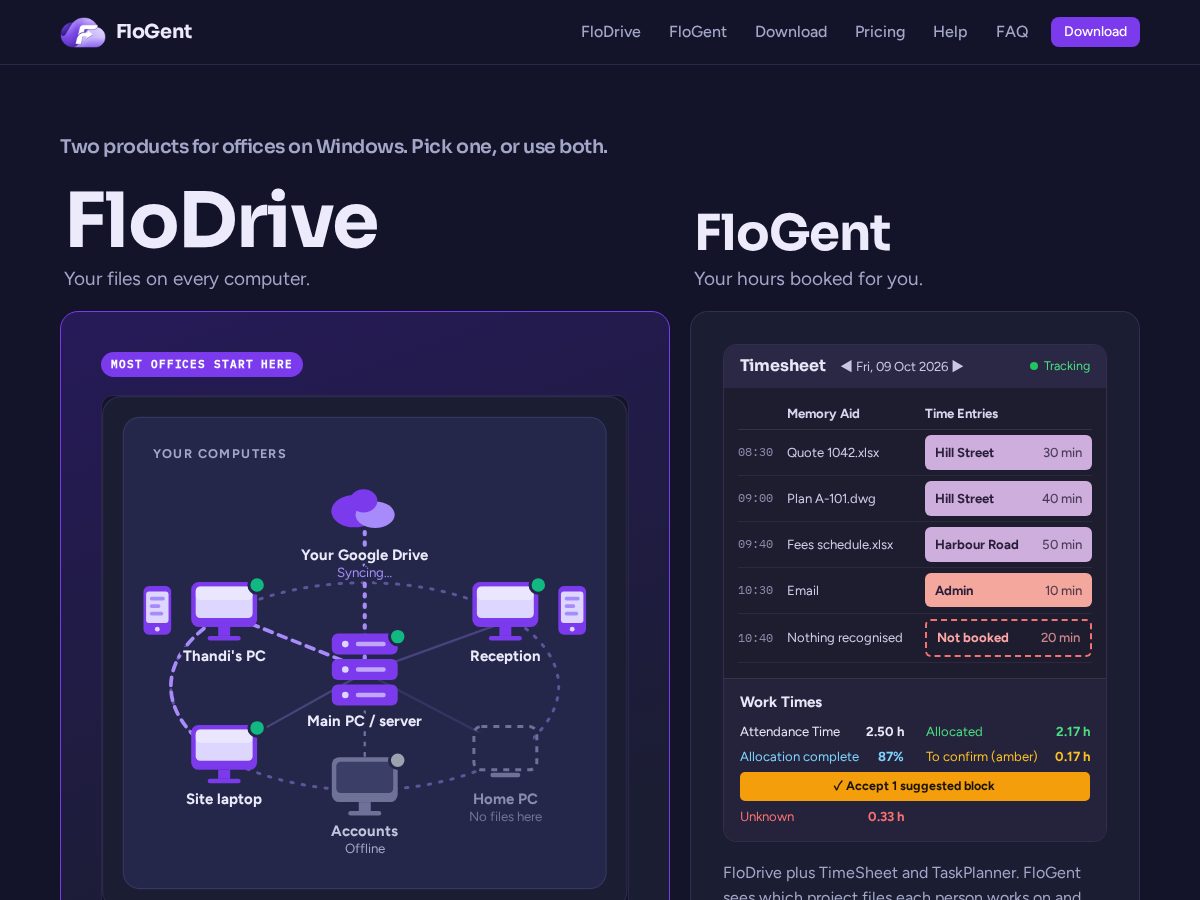Image resolution: width=1200 pixels, height=900 pixels.
Task: Click the Time Entries column header
Action: click(961, 414)
